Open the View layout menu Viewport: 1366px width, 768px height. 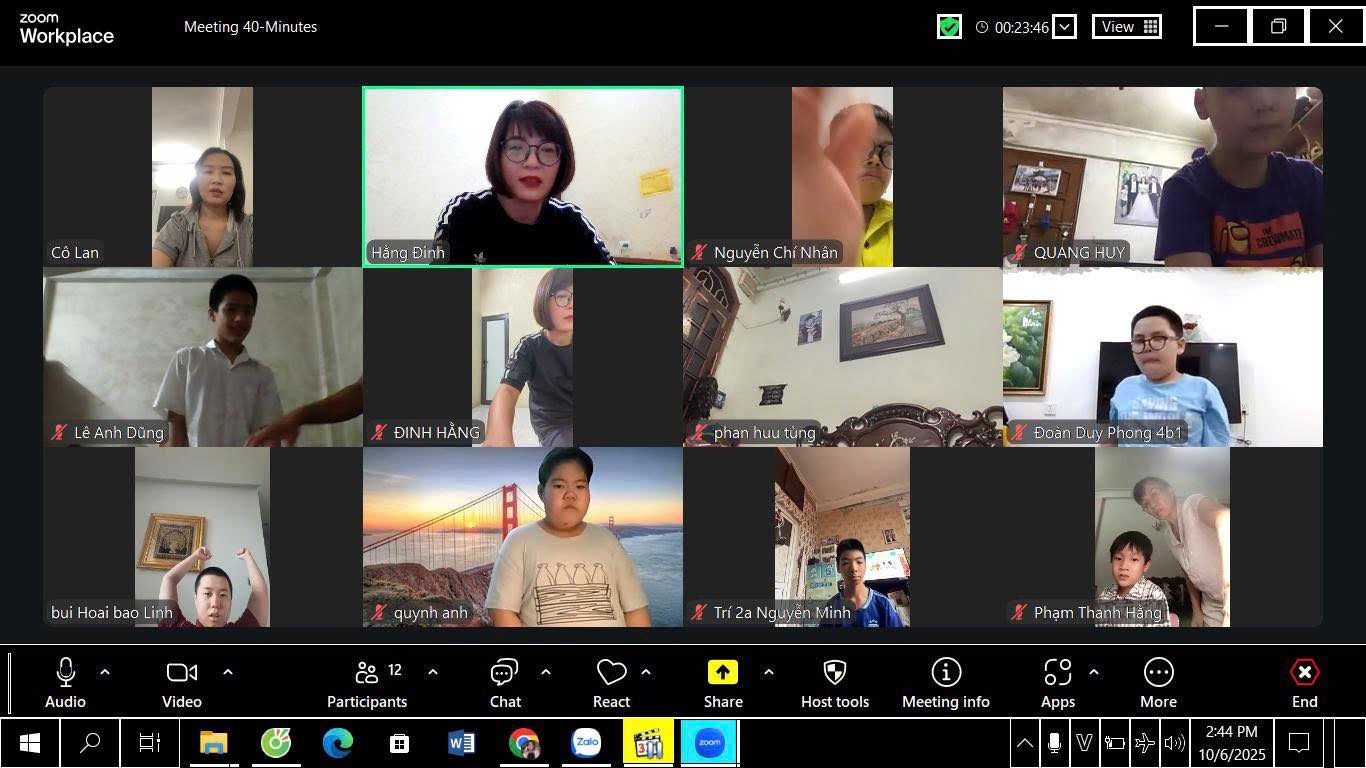(x=1127, y=27)
